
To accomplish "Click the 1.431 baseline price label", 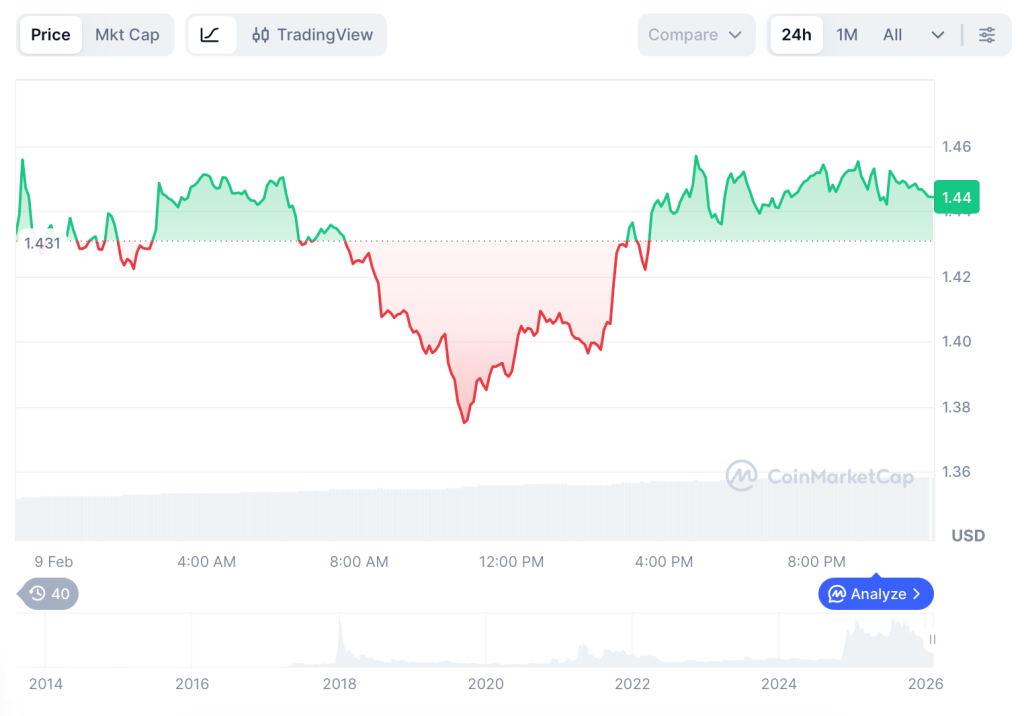I will [41, 243].
